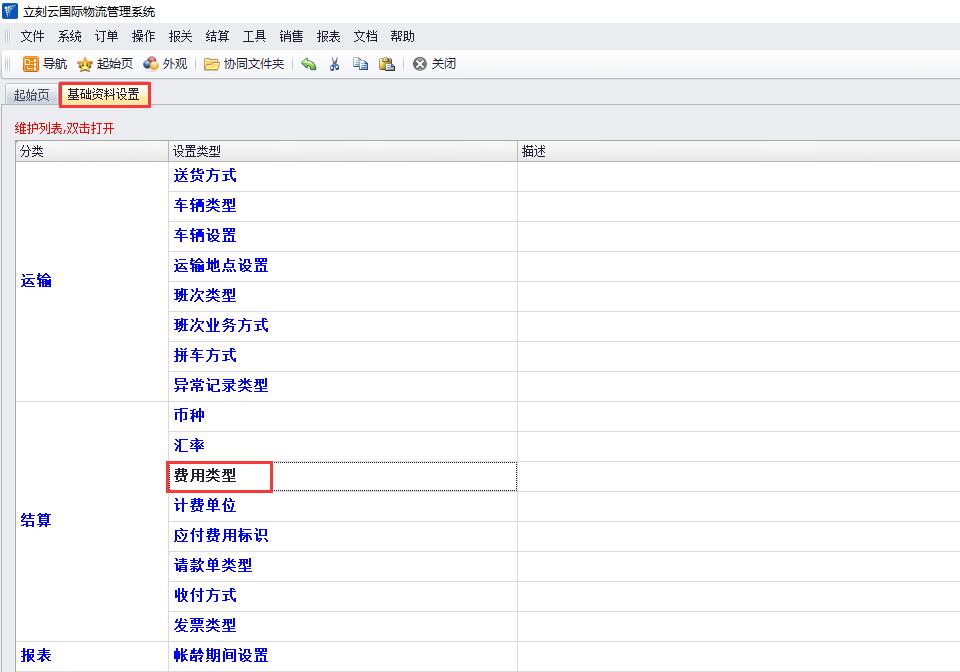Click the scissors cut icon

point(335,64)
